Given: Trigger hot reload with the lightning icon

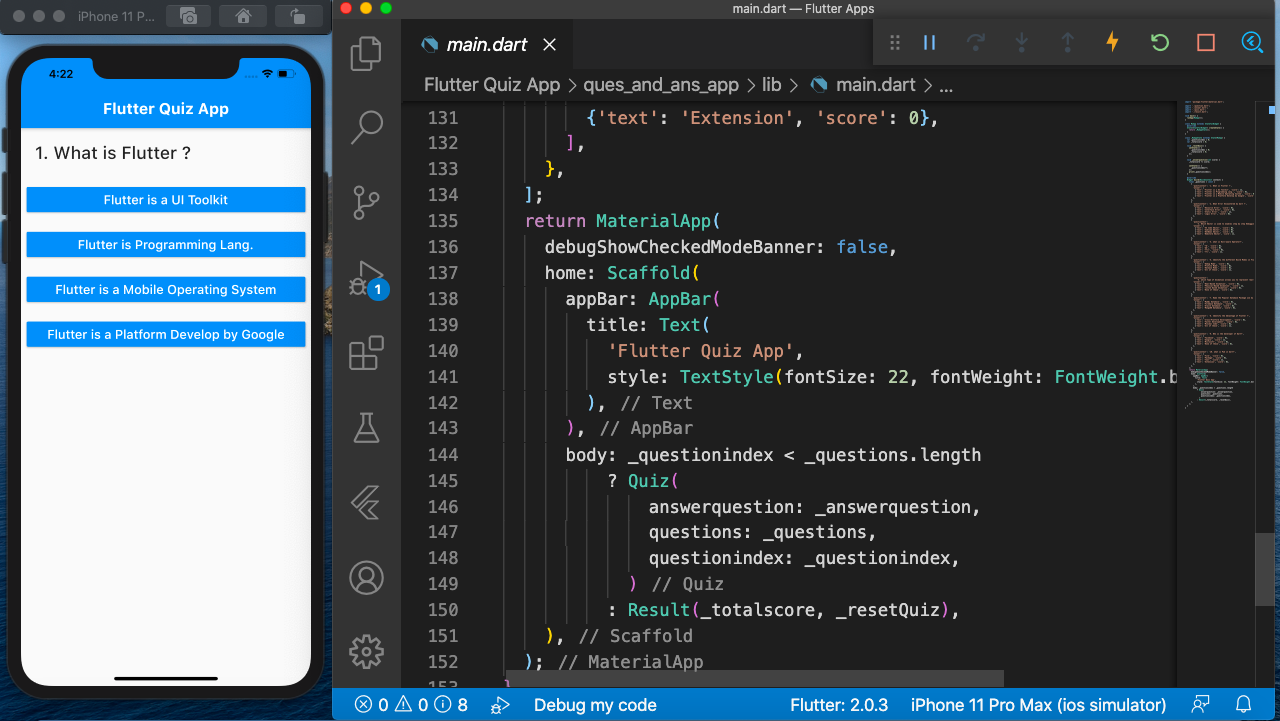Looking at the screenshot, I should tap(1112, 42).
